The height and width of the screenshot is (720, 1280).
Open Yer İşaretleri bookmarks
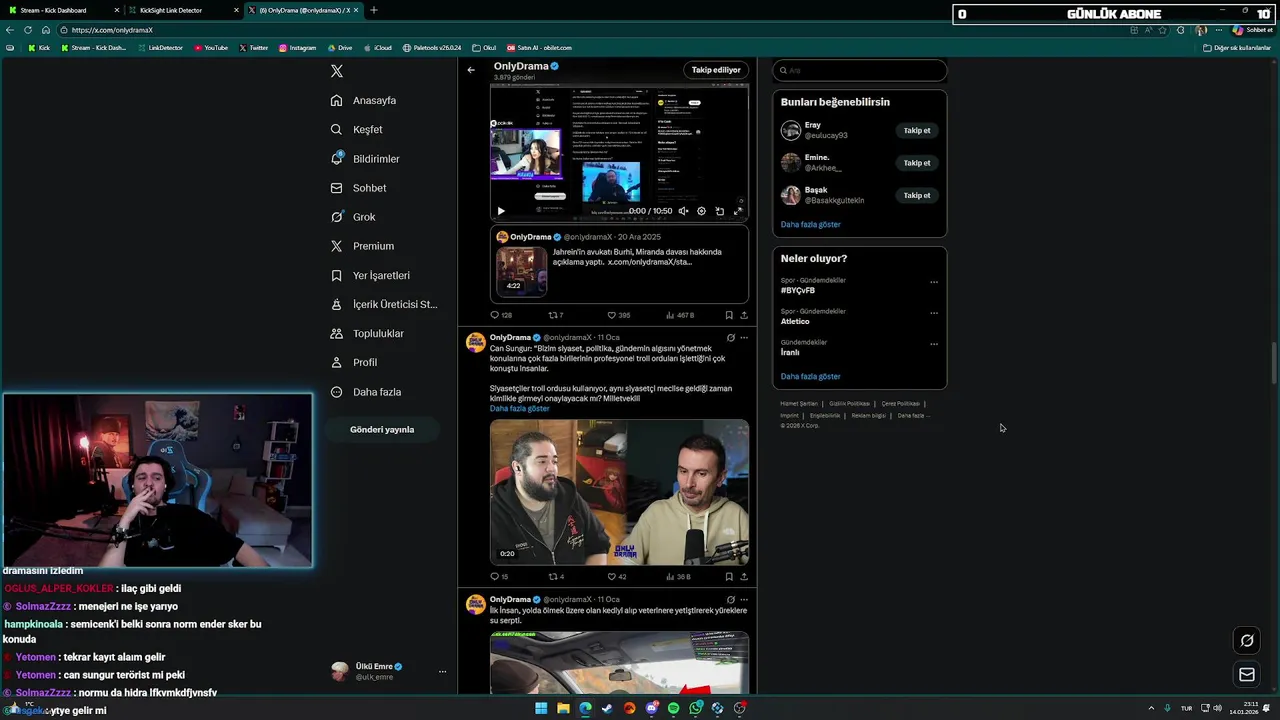(370, 275)
